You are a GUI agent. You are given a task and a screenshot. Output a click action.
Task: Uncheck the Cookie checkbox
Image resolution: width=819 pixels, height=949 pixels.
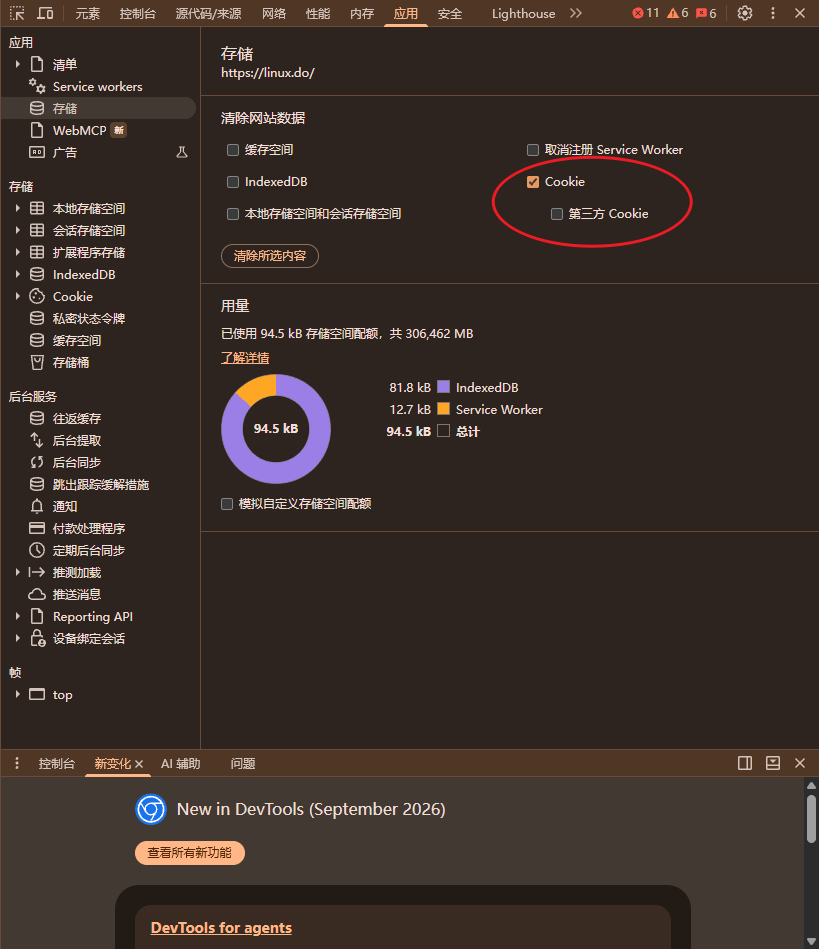(x=533, y=182)
